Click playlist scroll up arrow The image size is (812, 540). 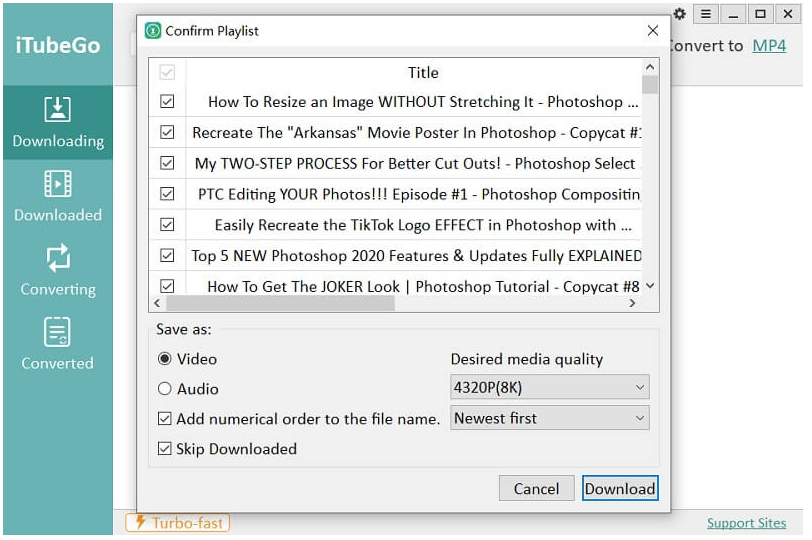click(650, 67)
